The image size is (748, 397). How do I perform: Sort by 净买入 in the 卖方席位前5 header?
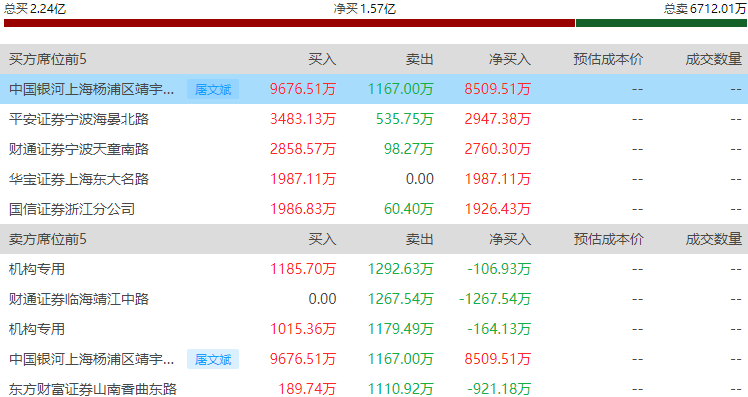509,239
